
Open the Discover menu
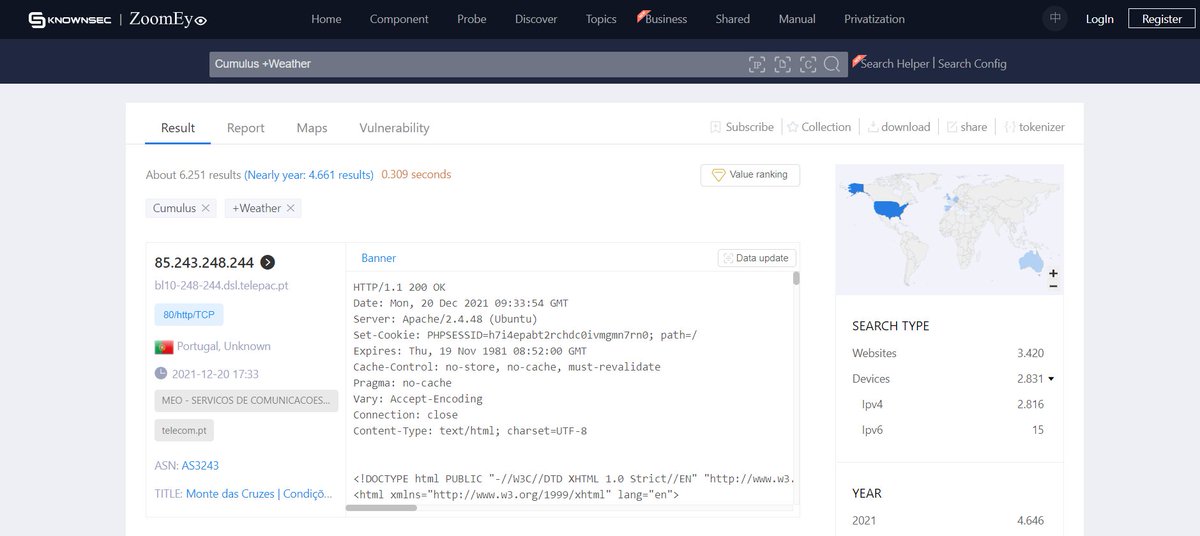536,19
